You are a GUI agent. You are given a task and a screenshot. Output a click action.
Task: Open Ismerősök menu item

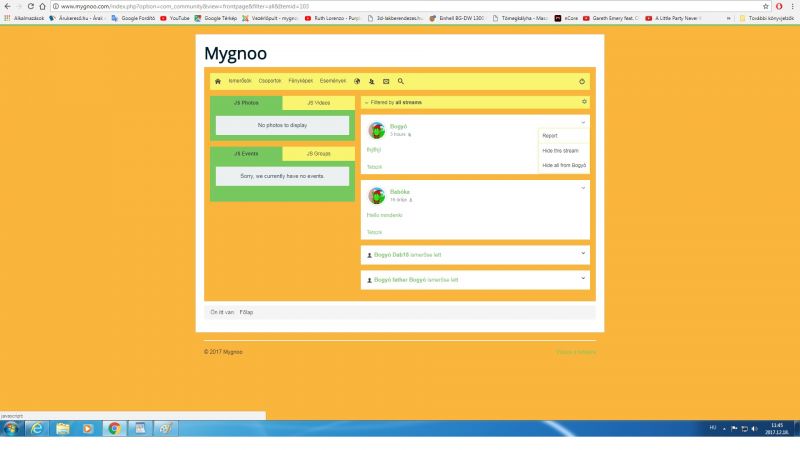tap(240, 81)
